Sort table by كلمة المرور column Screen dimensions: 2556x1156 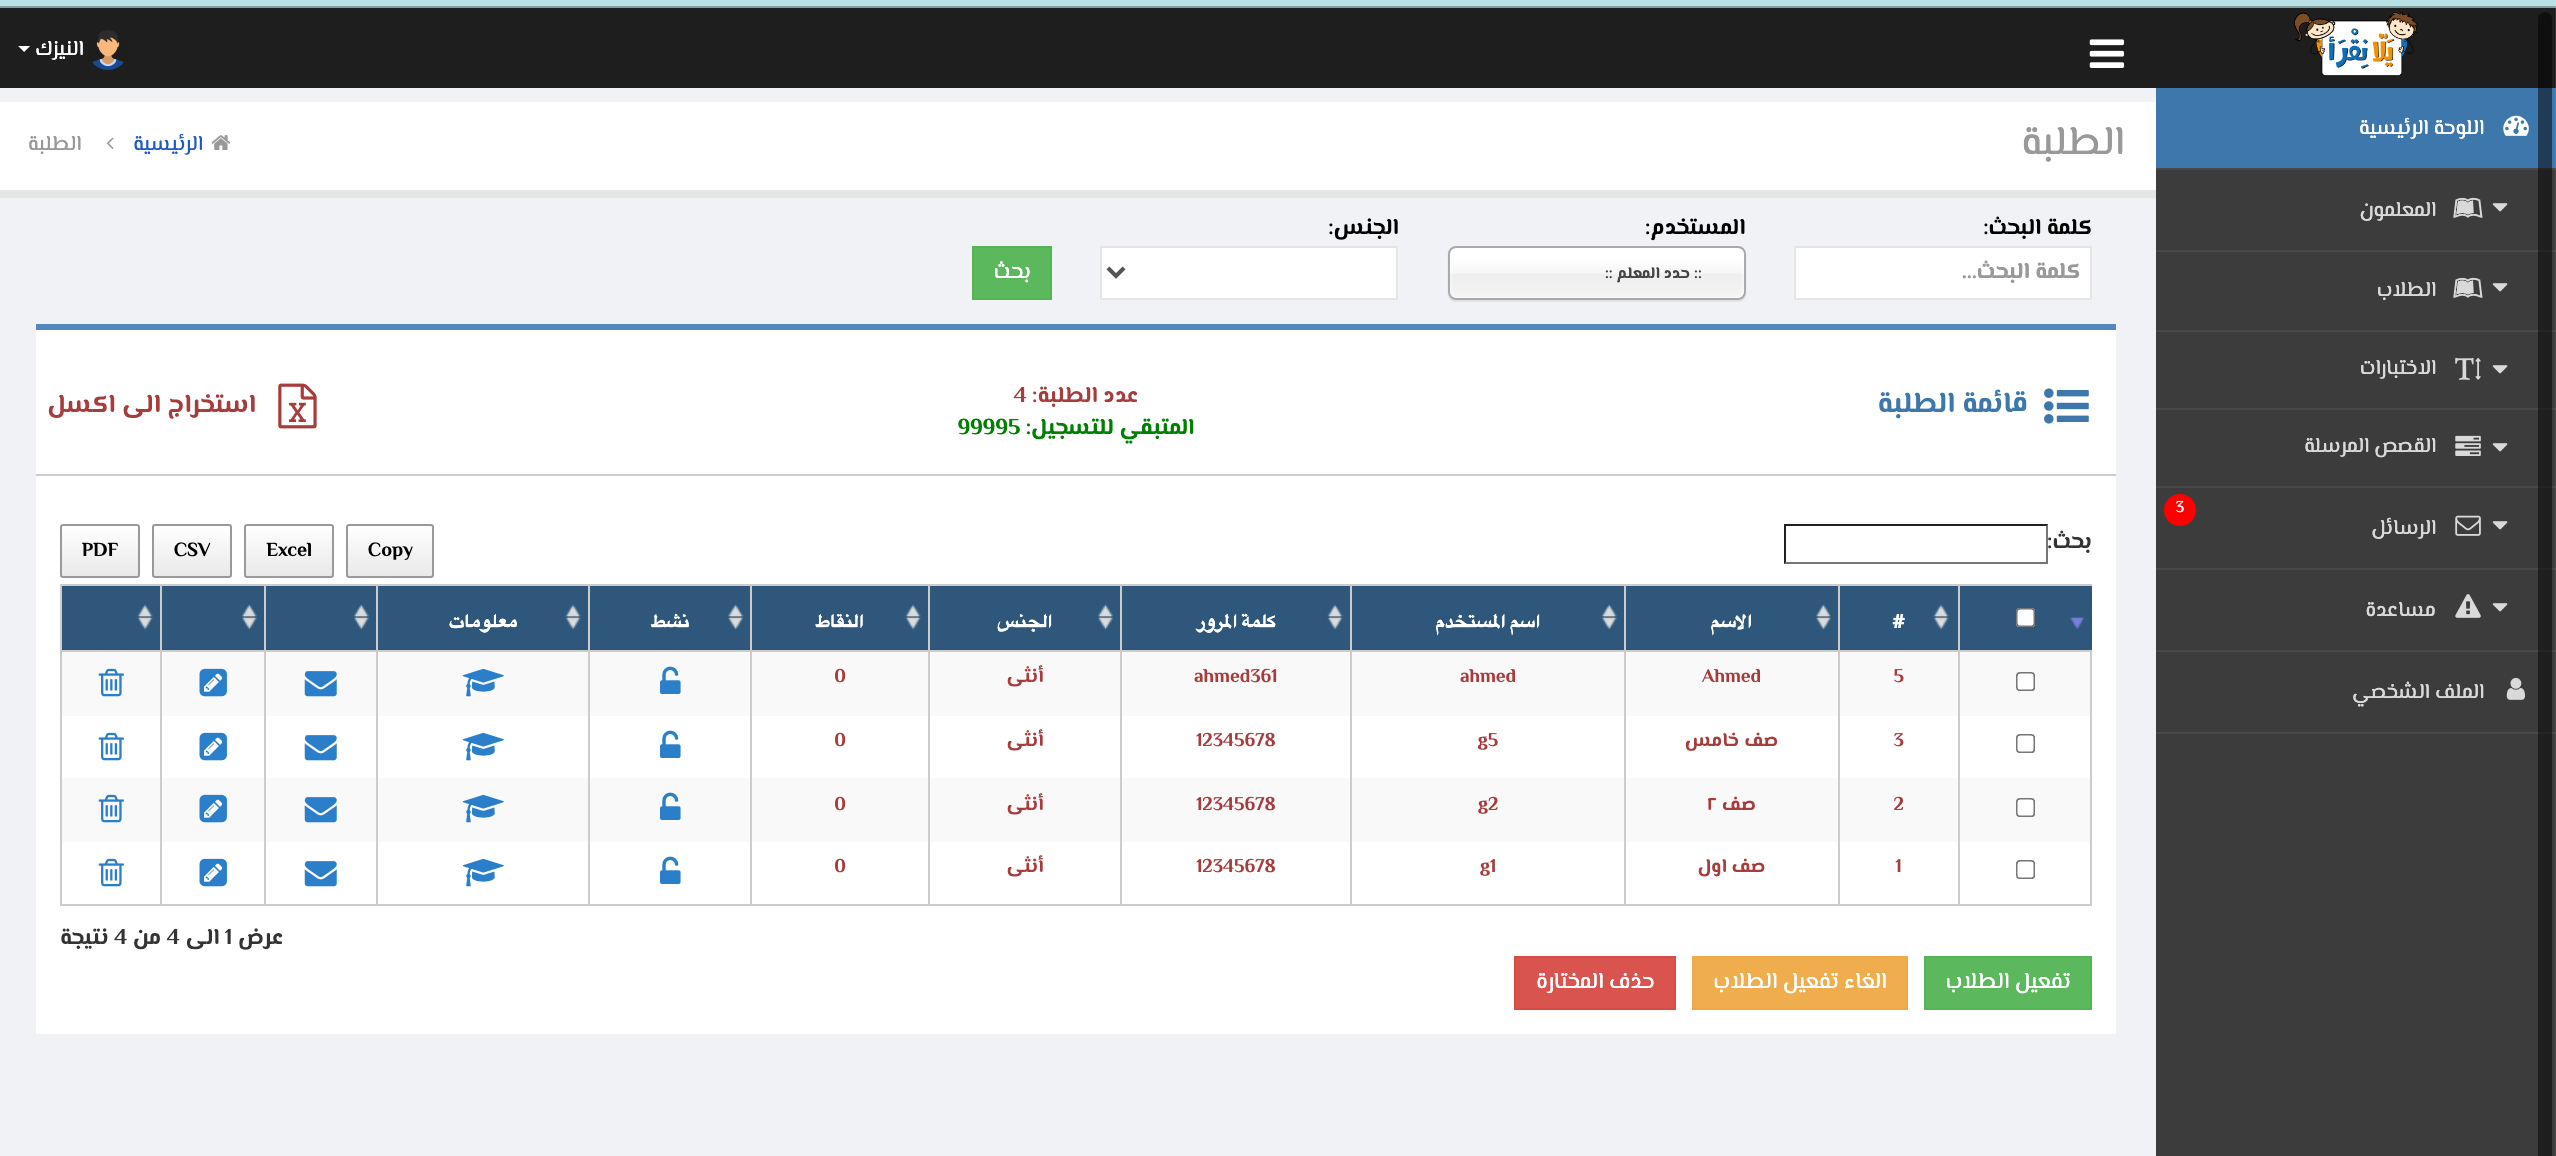1236,620
